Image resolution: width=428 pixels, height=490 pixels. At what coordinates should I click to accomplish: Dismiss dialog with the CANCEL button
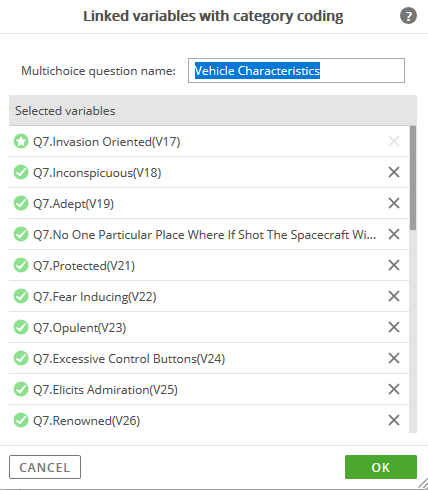45,467
